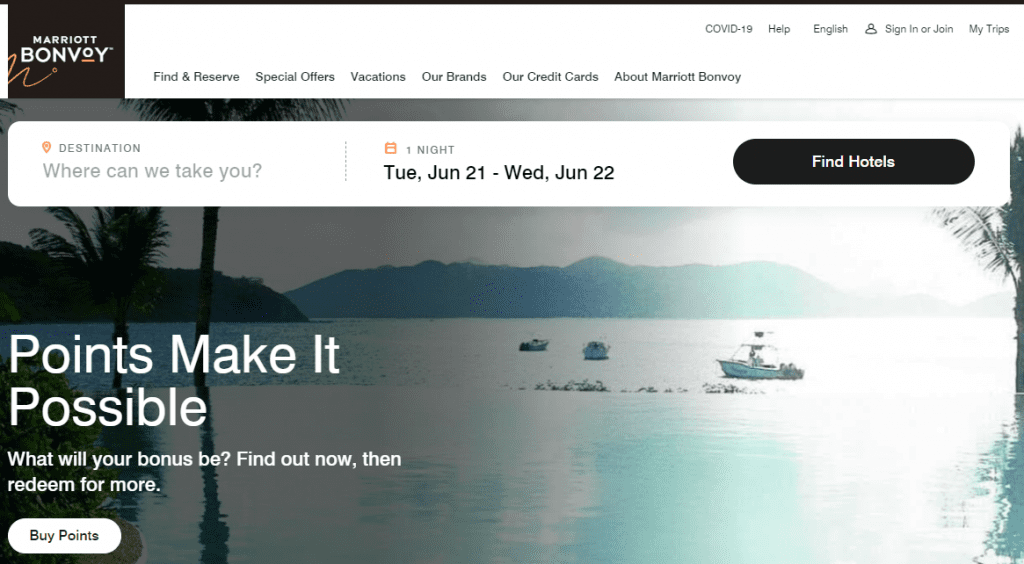Click the orange calendar icon

pyautogui.click(x=391, y=148)
